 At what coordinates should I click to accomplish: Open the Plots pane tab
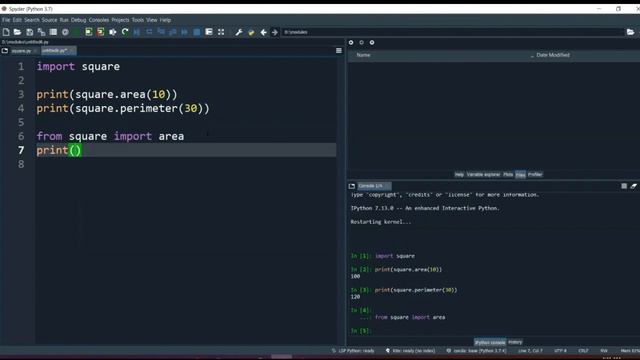click(x=508, y=175)
